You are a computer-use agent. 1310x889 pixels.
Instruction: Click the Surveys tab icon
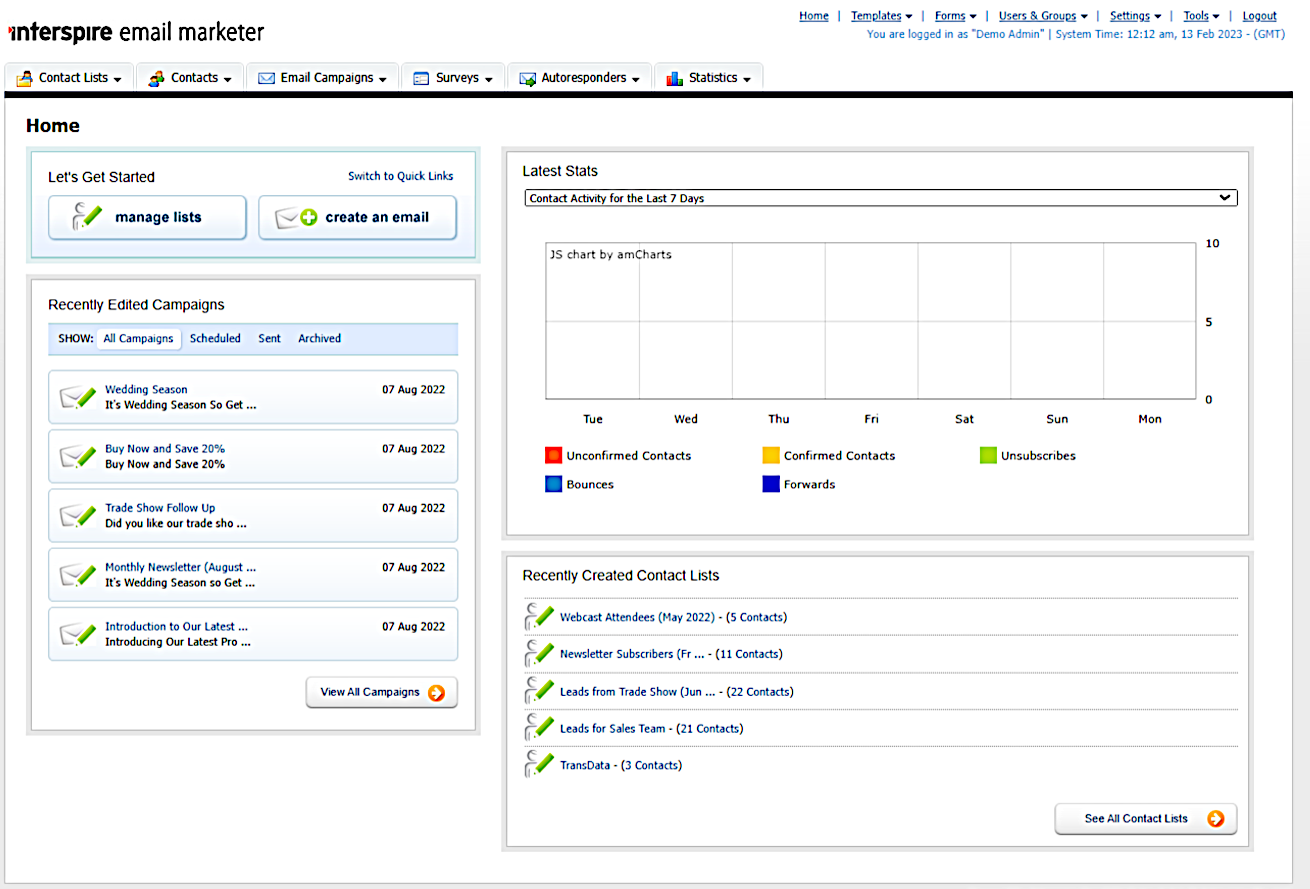[x=421, y=78]
